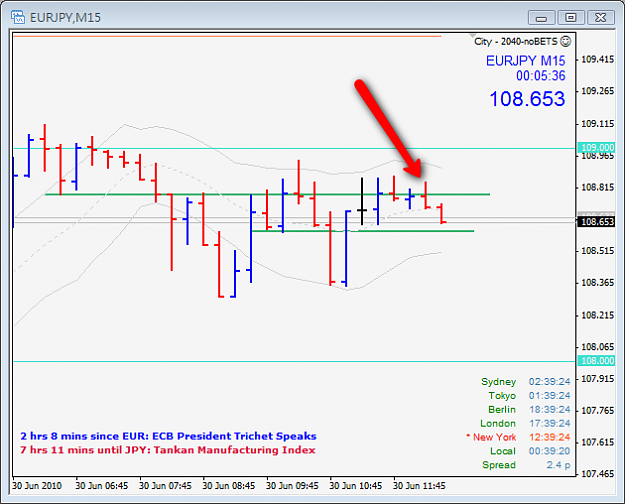
Task: Click the candle countdown timer 00:05:36
Action: tap(540, 76)
